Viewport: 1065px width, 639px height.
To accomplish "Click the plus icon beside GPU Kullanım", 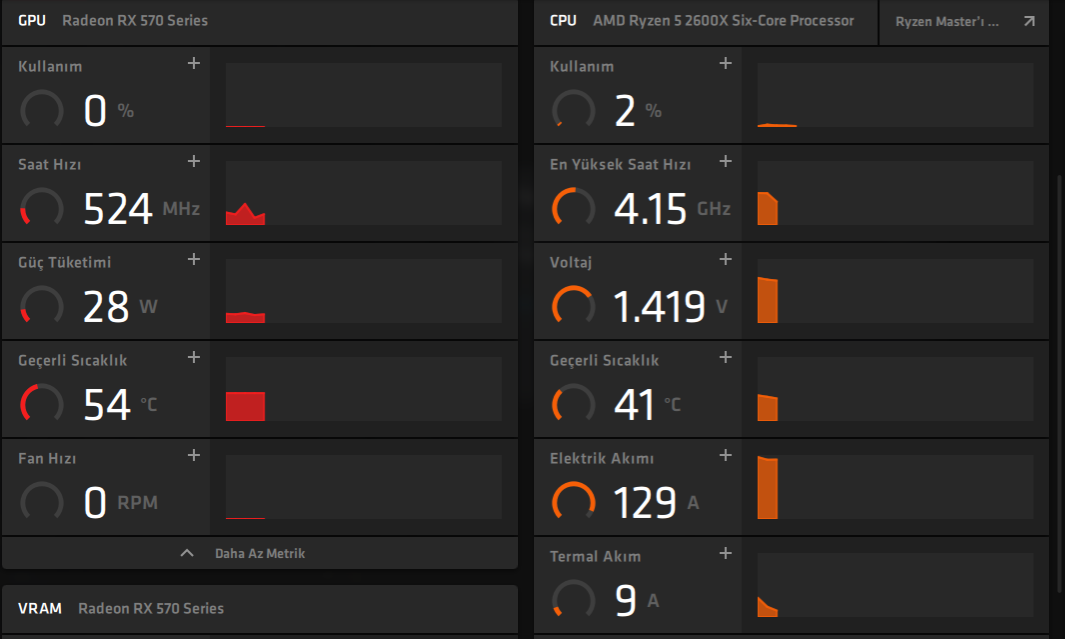I will pos(194,64).
